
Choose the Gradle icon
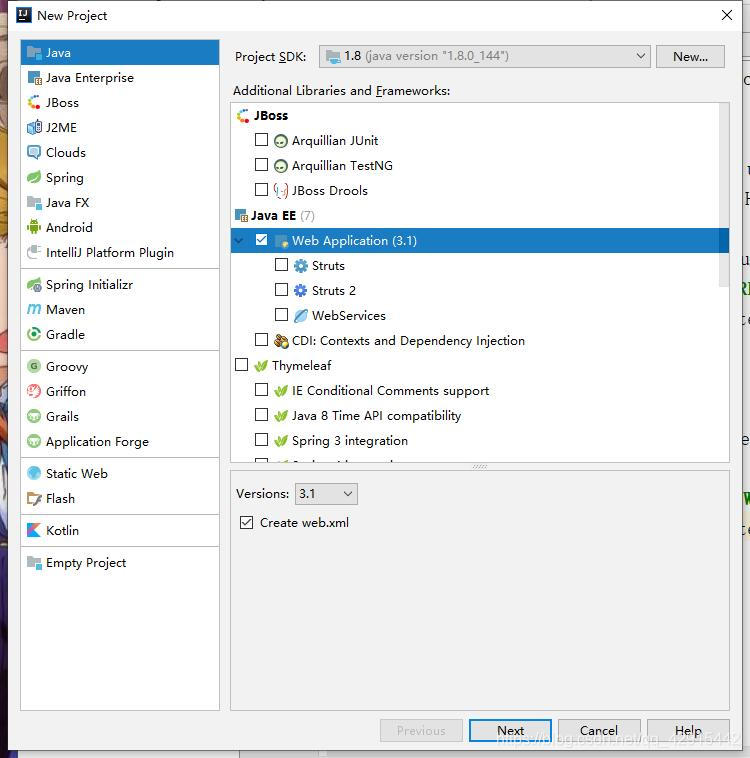point(34,335)
